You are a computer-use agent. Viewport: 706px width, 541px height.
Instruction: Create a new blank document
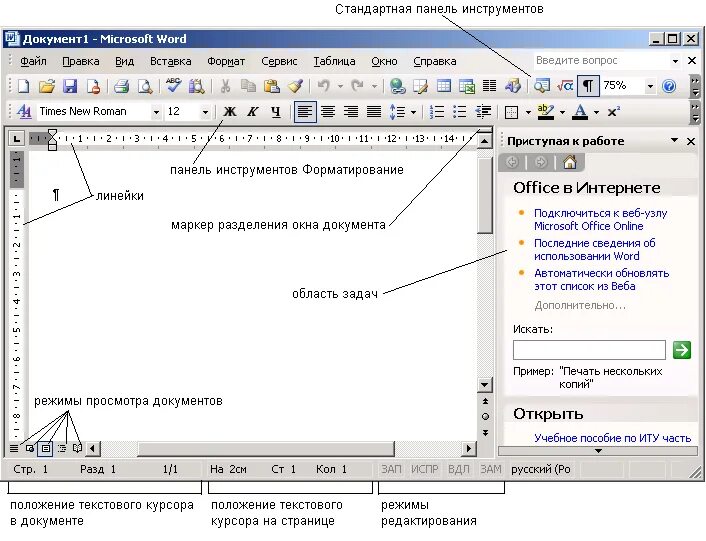(x=23, y=86)
